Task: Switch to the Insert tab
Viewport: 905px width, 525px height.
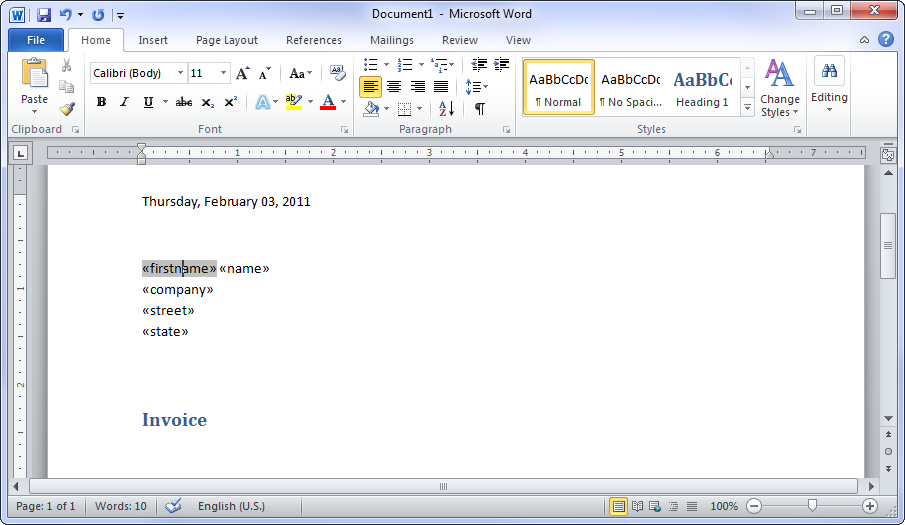Action: coord(153,40)
